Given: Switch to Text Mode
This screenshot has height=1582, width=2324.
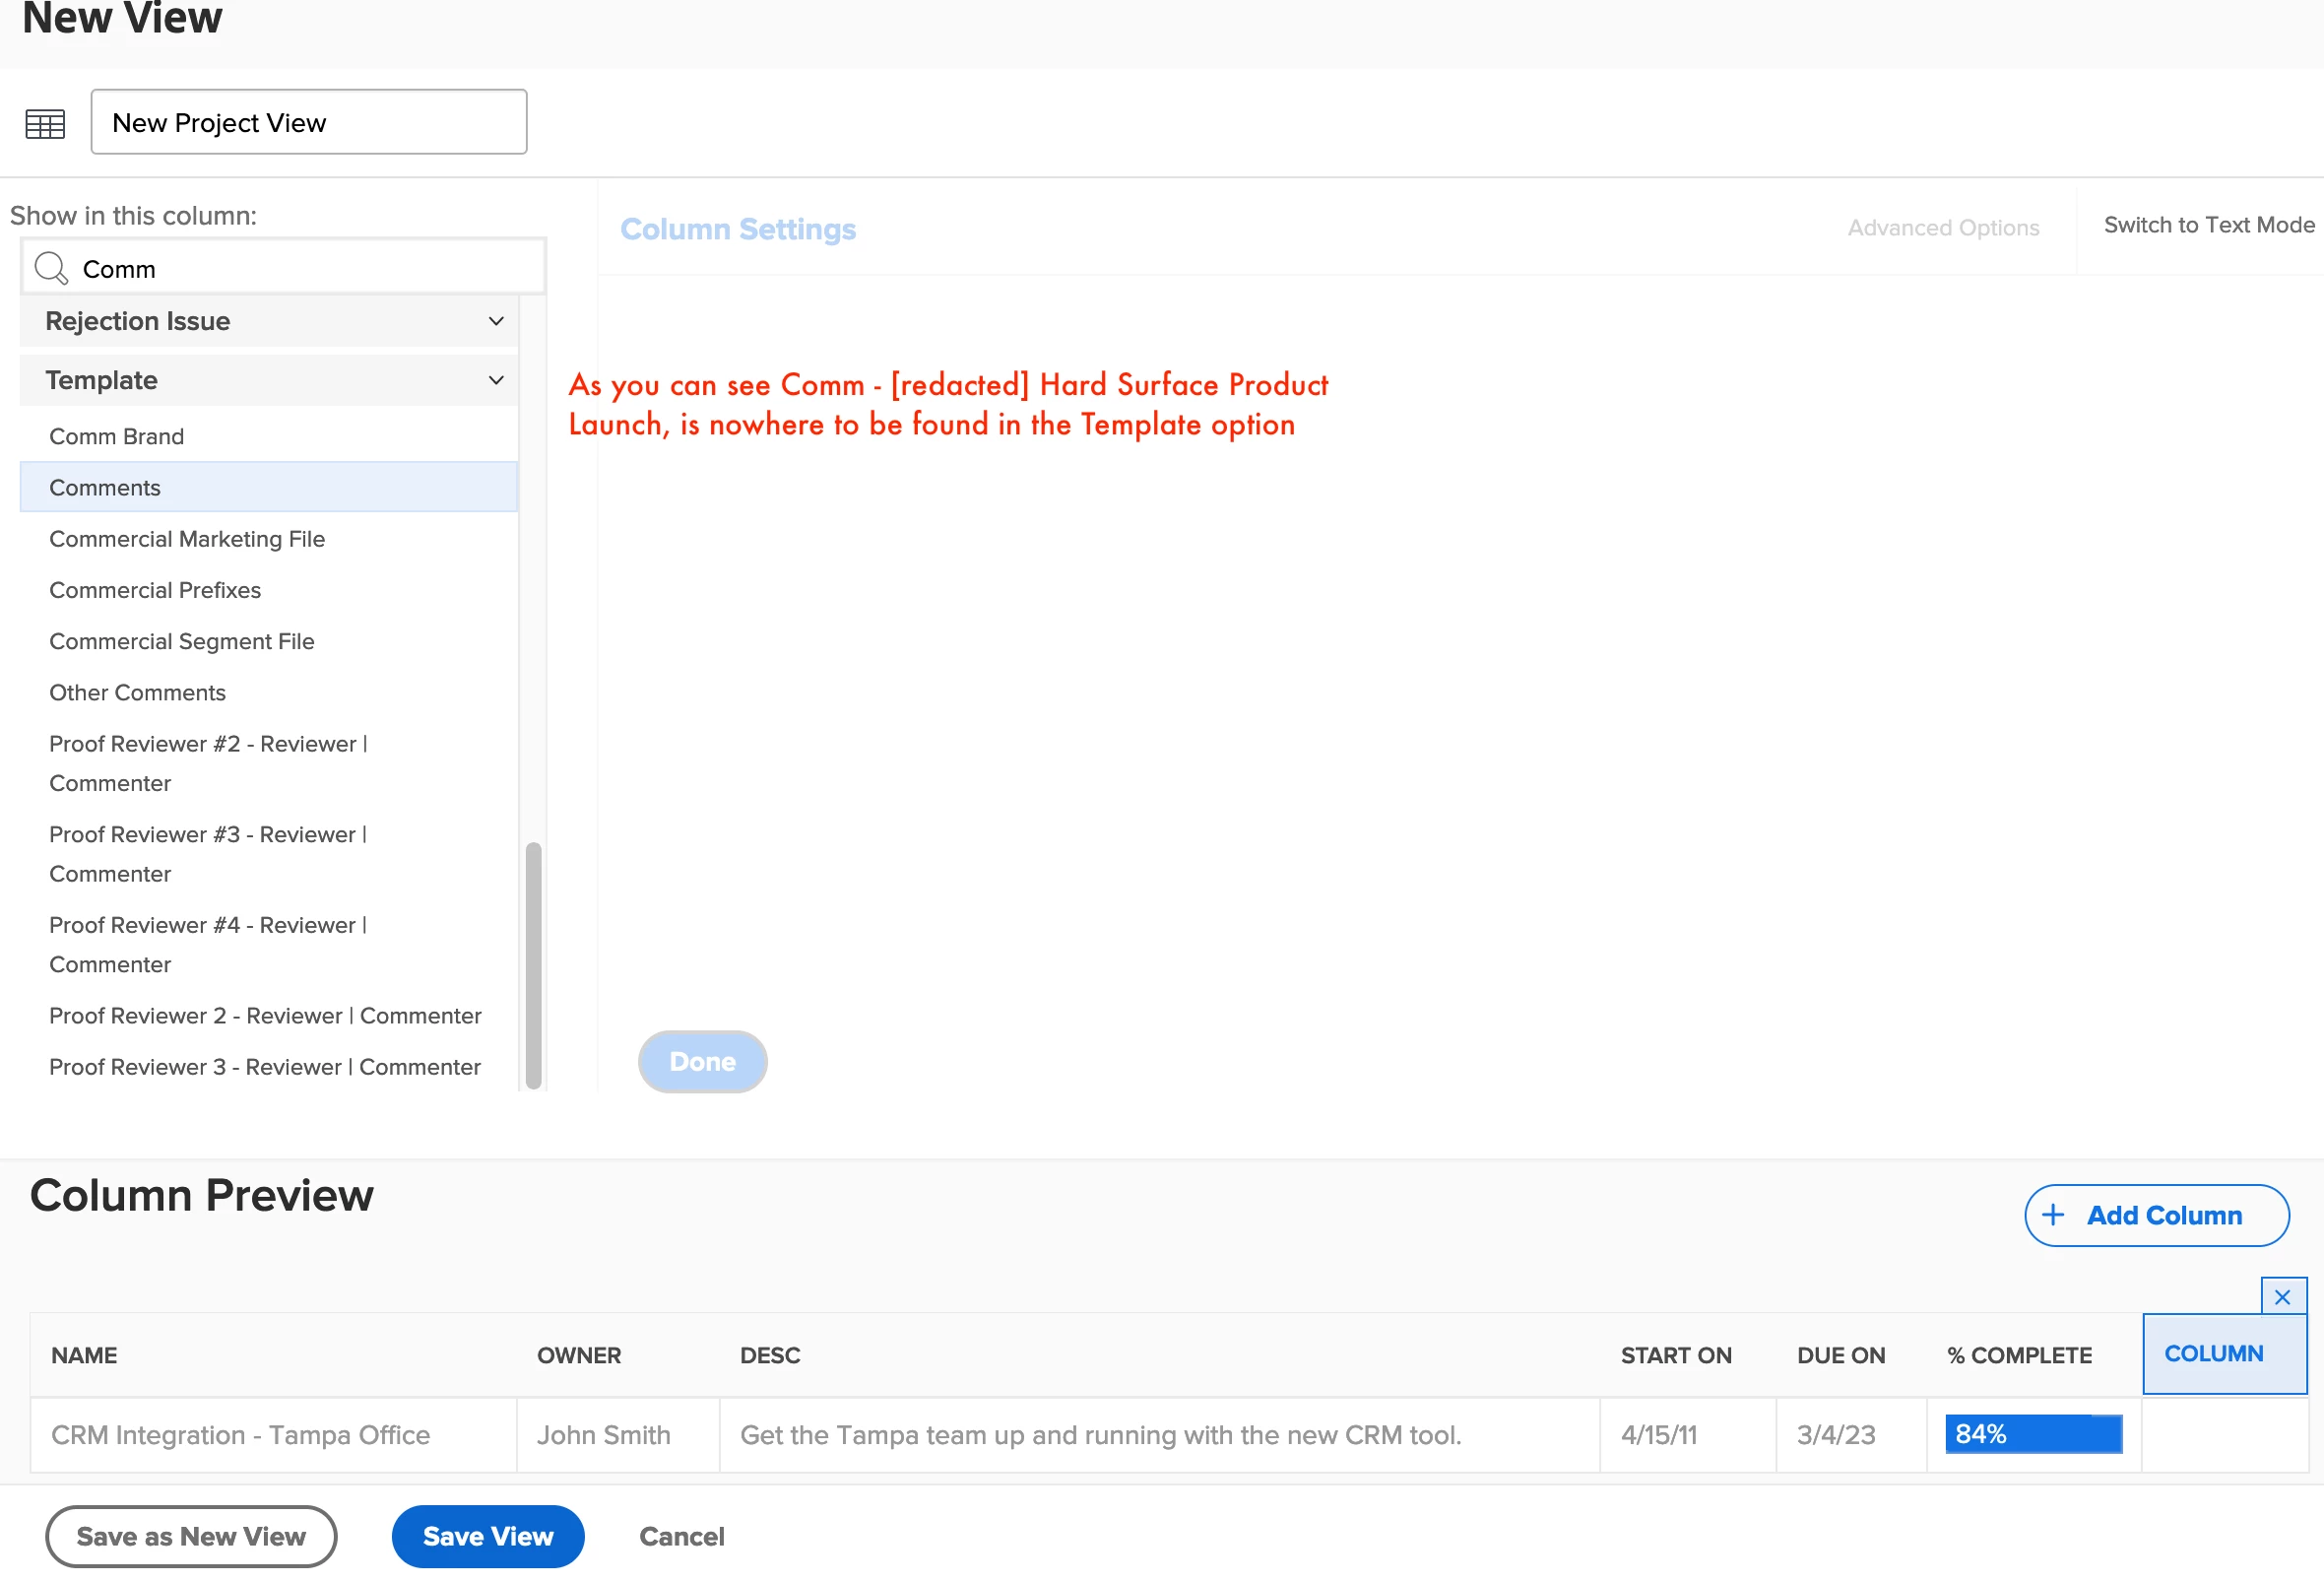Looking at the screenshot, I should 2208,225.
